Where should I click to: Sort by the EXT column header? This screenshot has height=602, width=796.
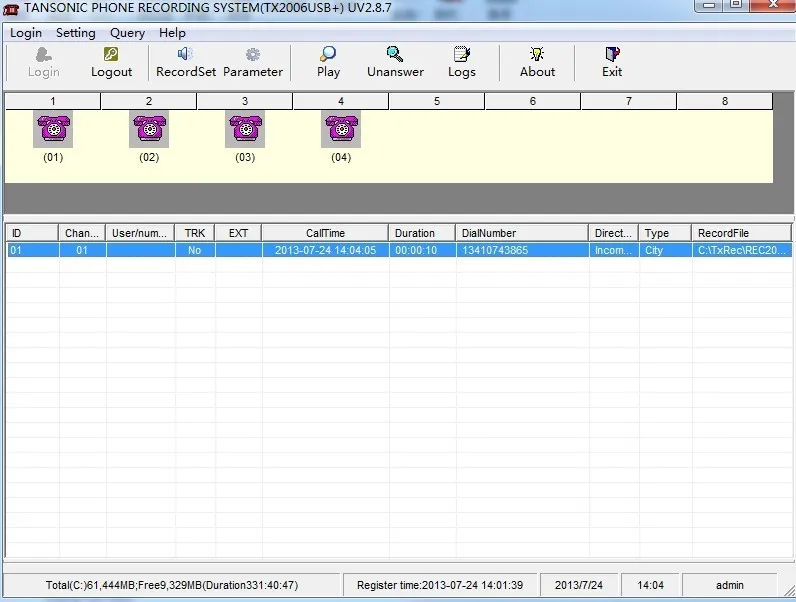(238, 233)
